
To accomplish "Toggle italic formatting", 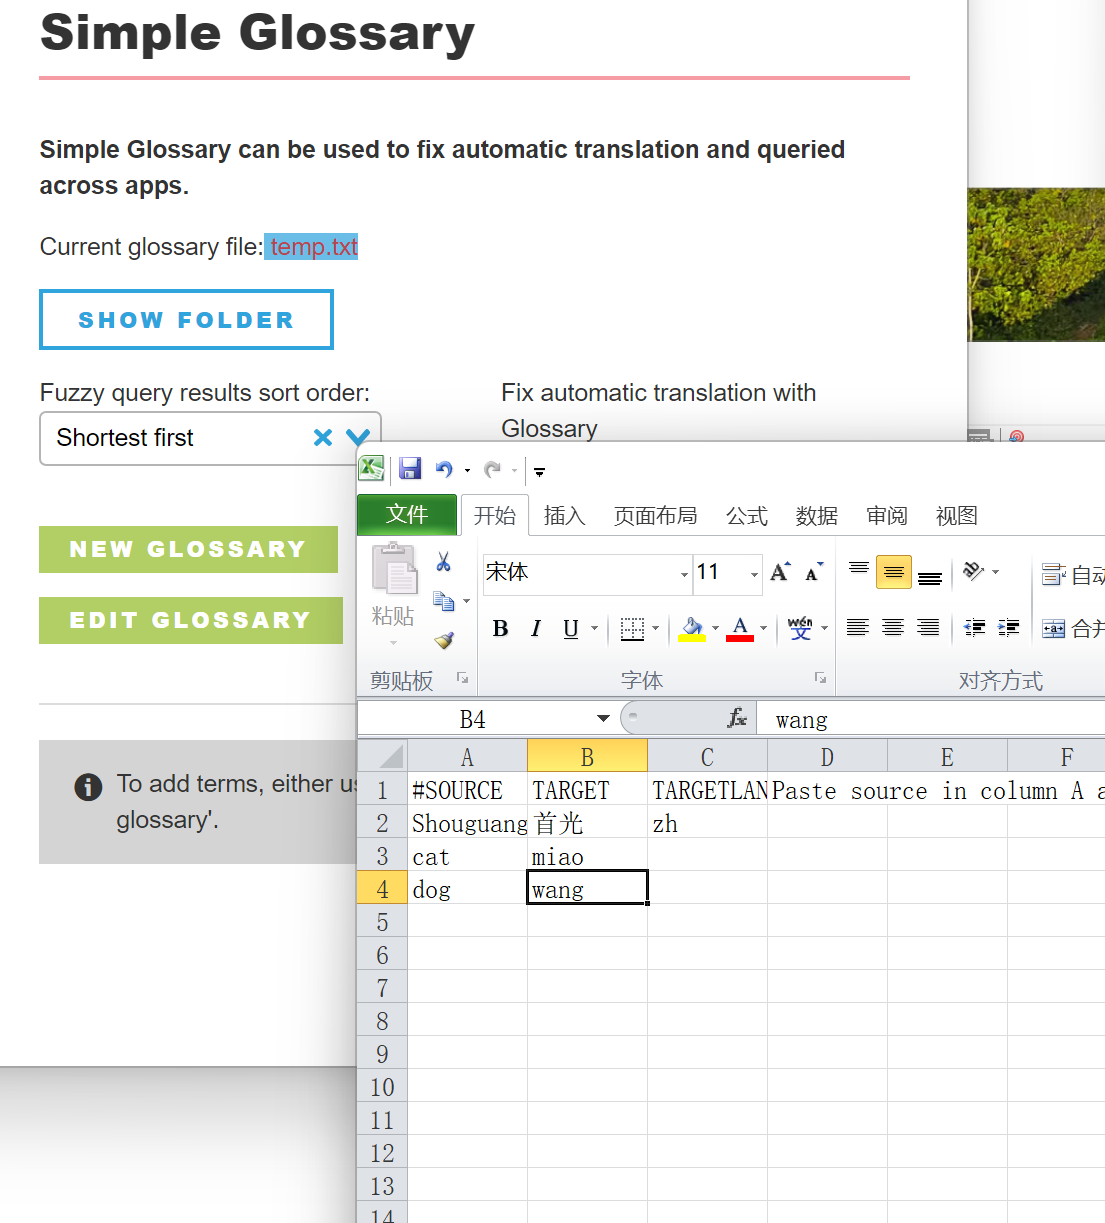I will pos(536,628).
